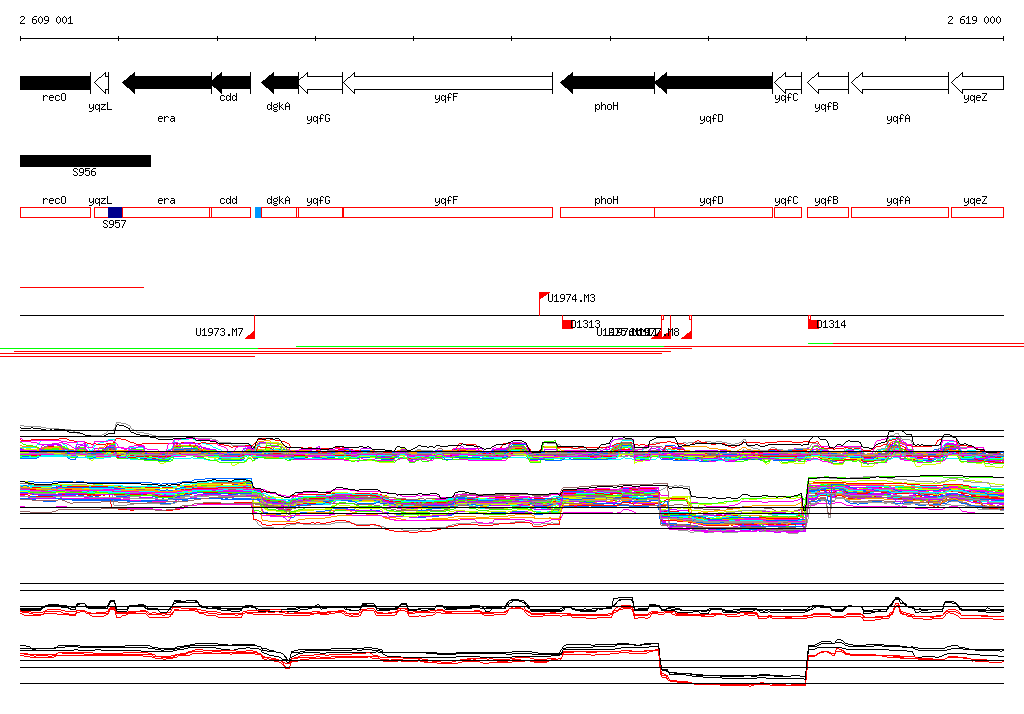
Task: Select the small white yqzL gene arrow
Action: click(x=101, y=83)
